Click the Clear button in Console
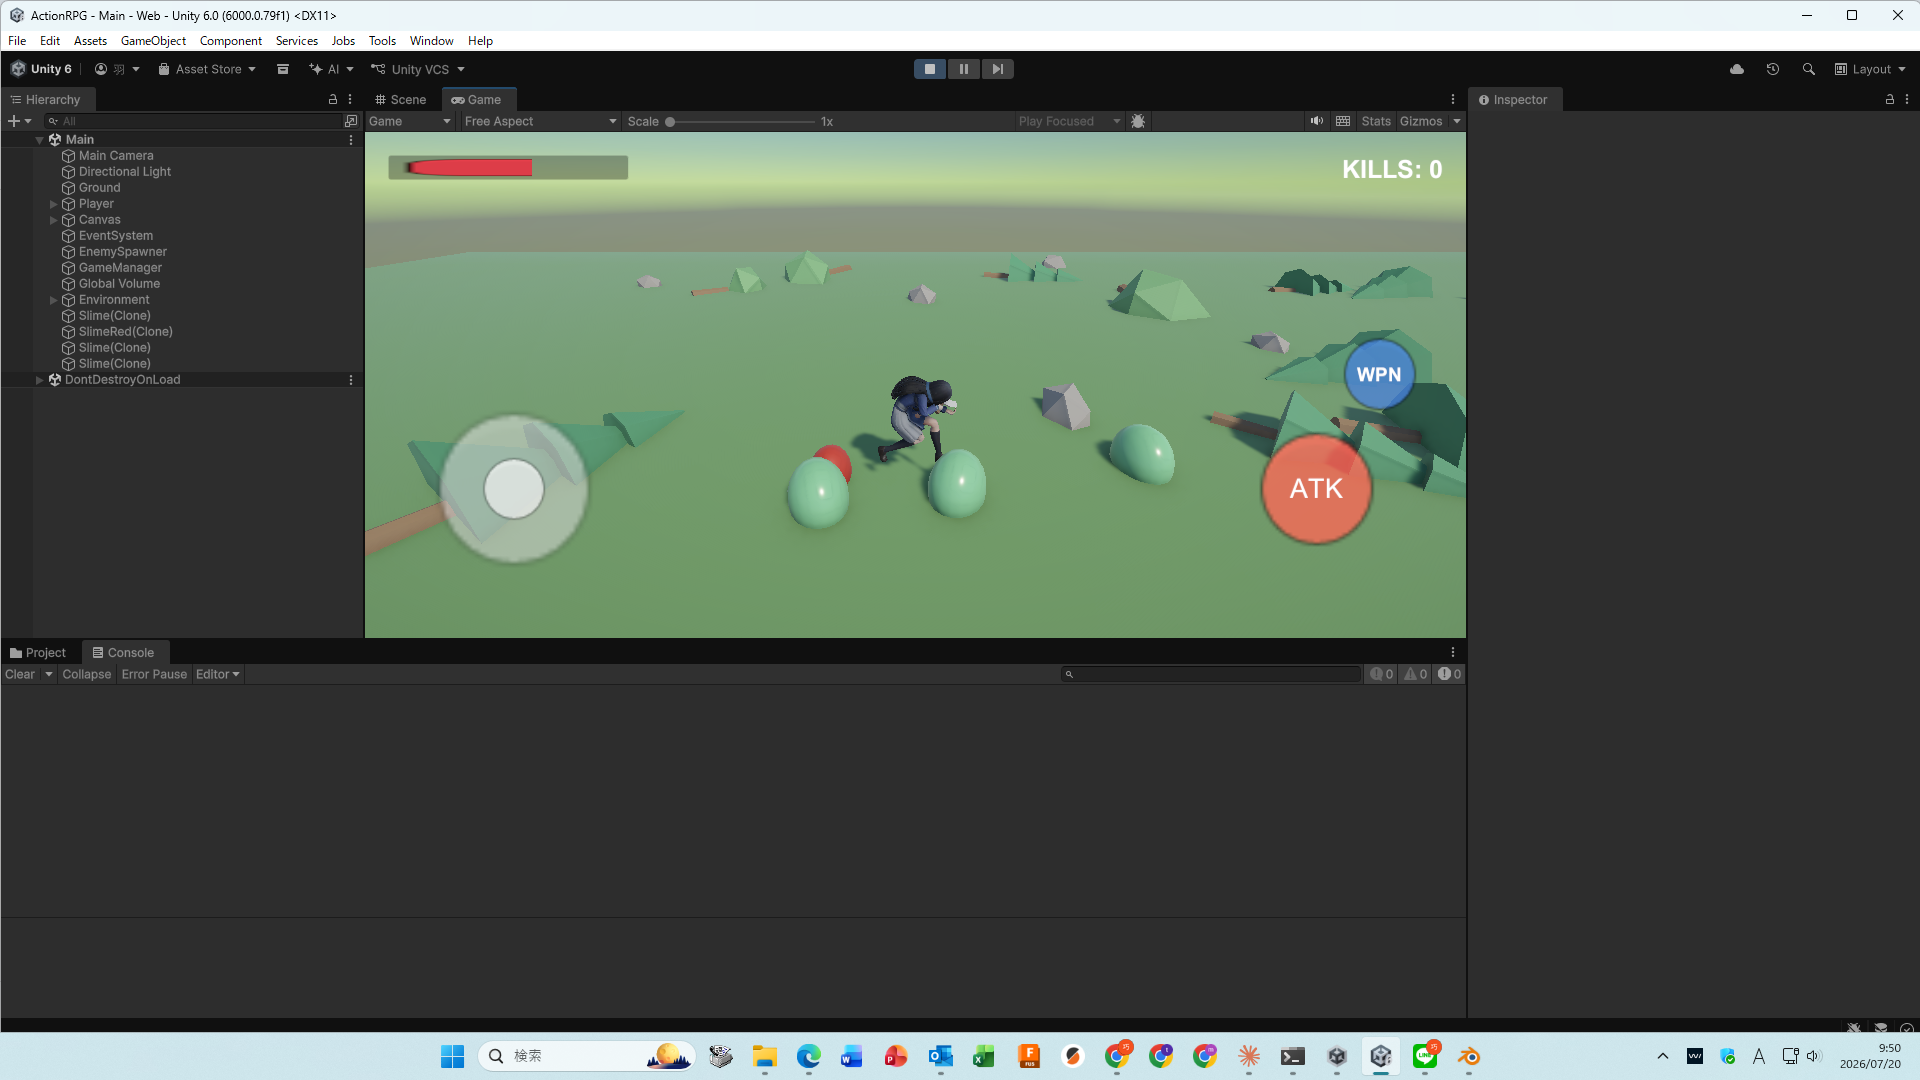The image size is (1920, 1080). [20, 674]
